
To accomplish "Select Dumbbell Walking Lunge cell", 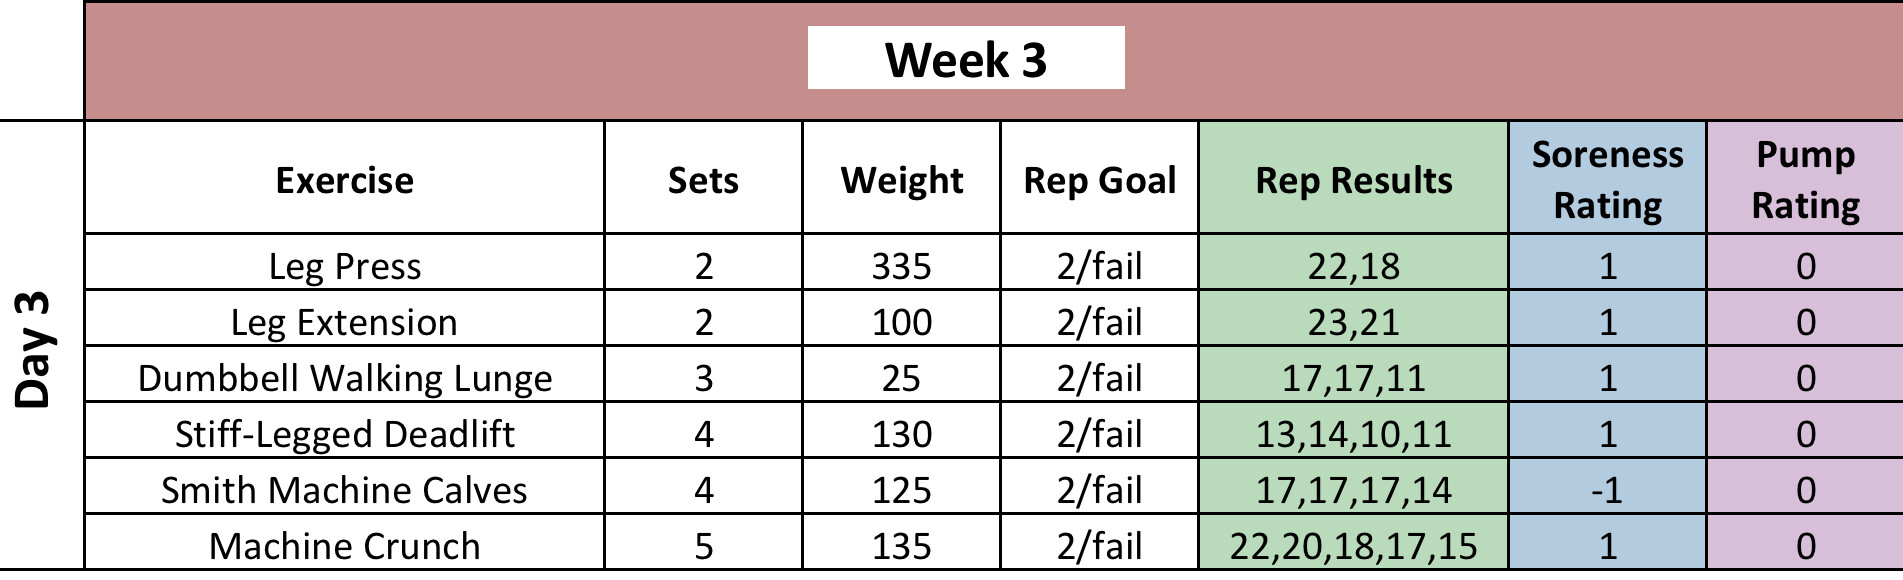I will pyautogui.click(x=344, y=378).
